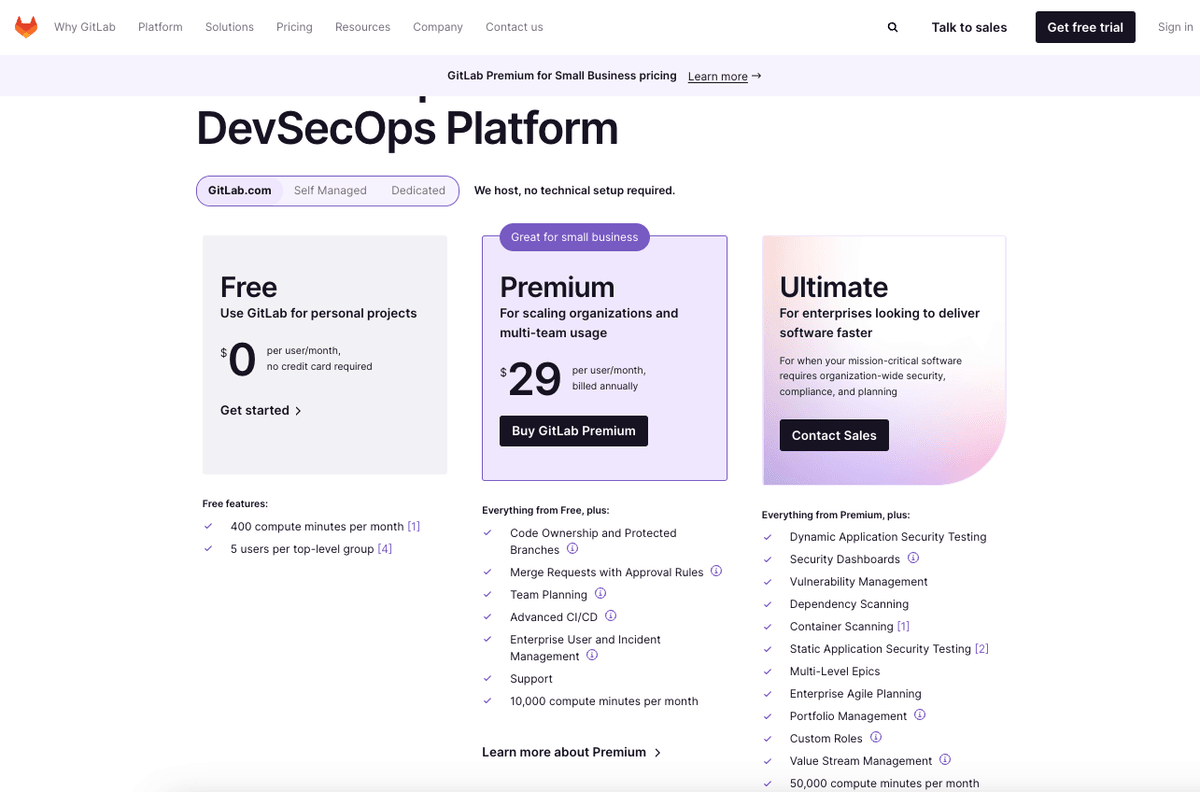
Task: Click info icon next to Custom Roles
Action: pos(875,737)
